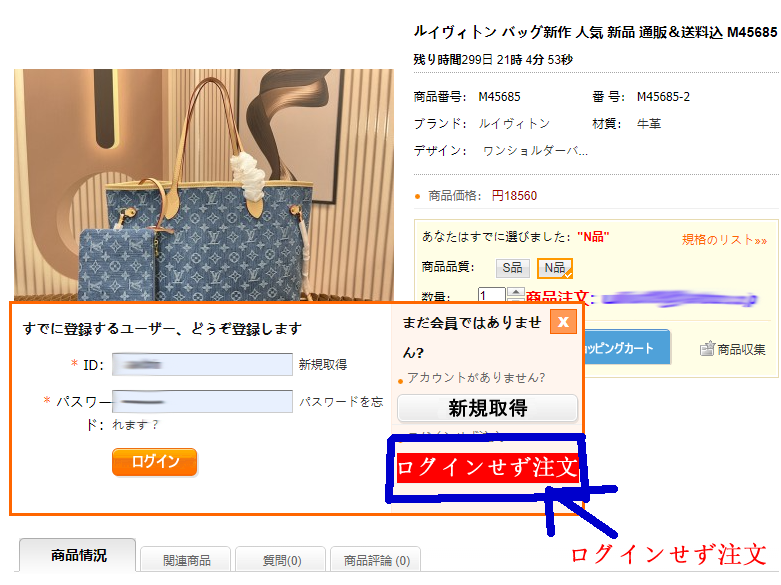Image resolution: width=781 pixels, height=585 pixels.
Task: Click the denim bag product image
Action: coord(204,185)
